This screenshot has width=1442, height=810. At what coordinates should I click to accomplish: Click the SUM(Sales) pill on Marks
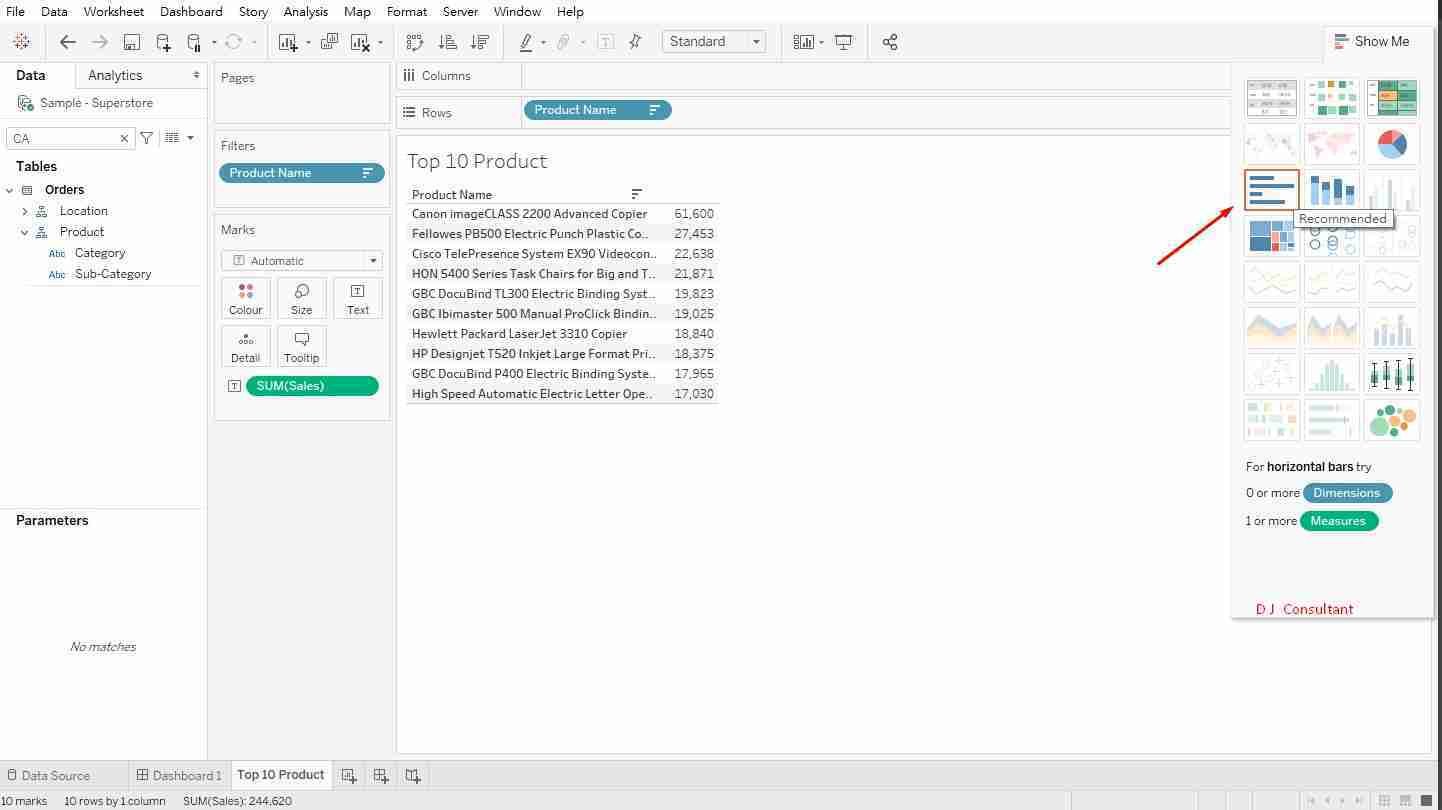(x=311, y=386)
